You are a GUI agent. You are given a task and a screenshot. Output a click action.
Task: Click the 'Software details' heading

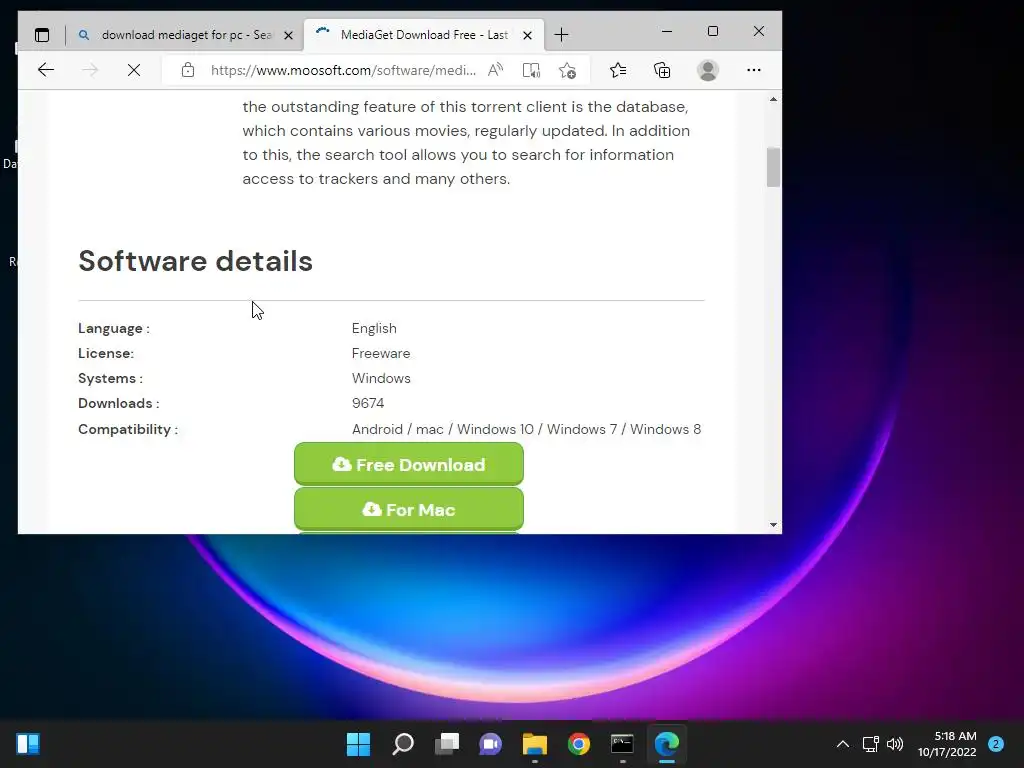(195, 261)
